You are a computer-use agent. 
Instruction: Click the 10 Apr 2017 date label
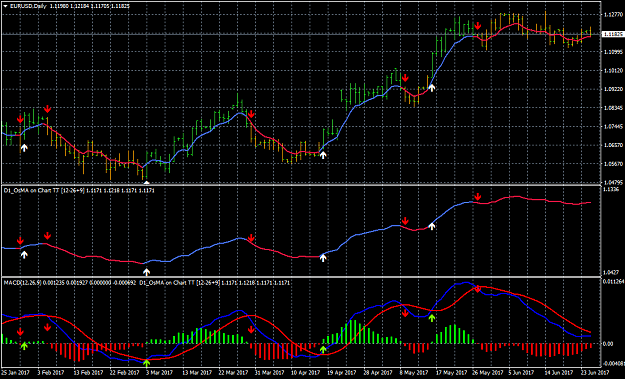[x=305, y=373]
